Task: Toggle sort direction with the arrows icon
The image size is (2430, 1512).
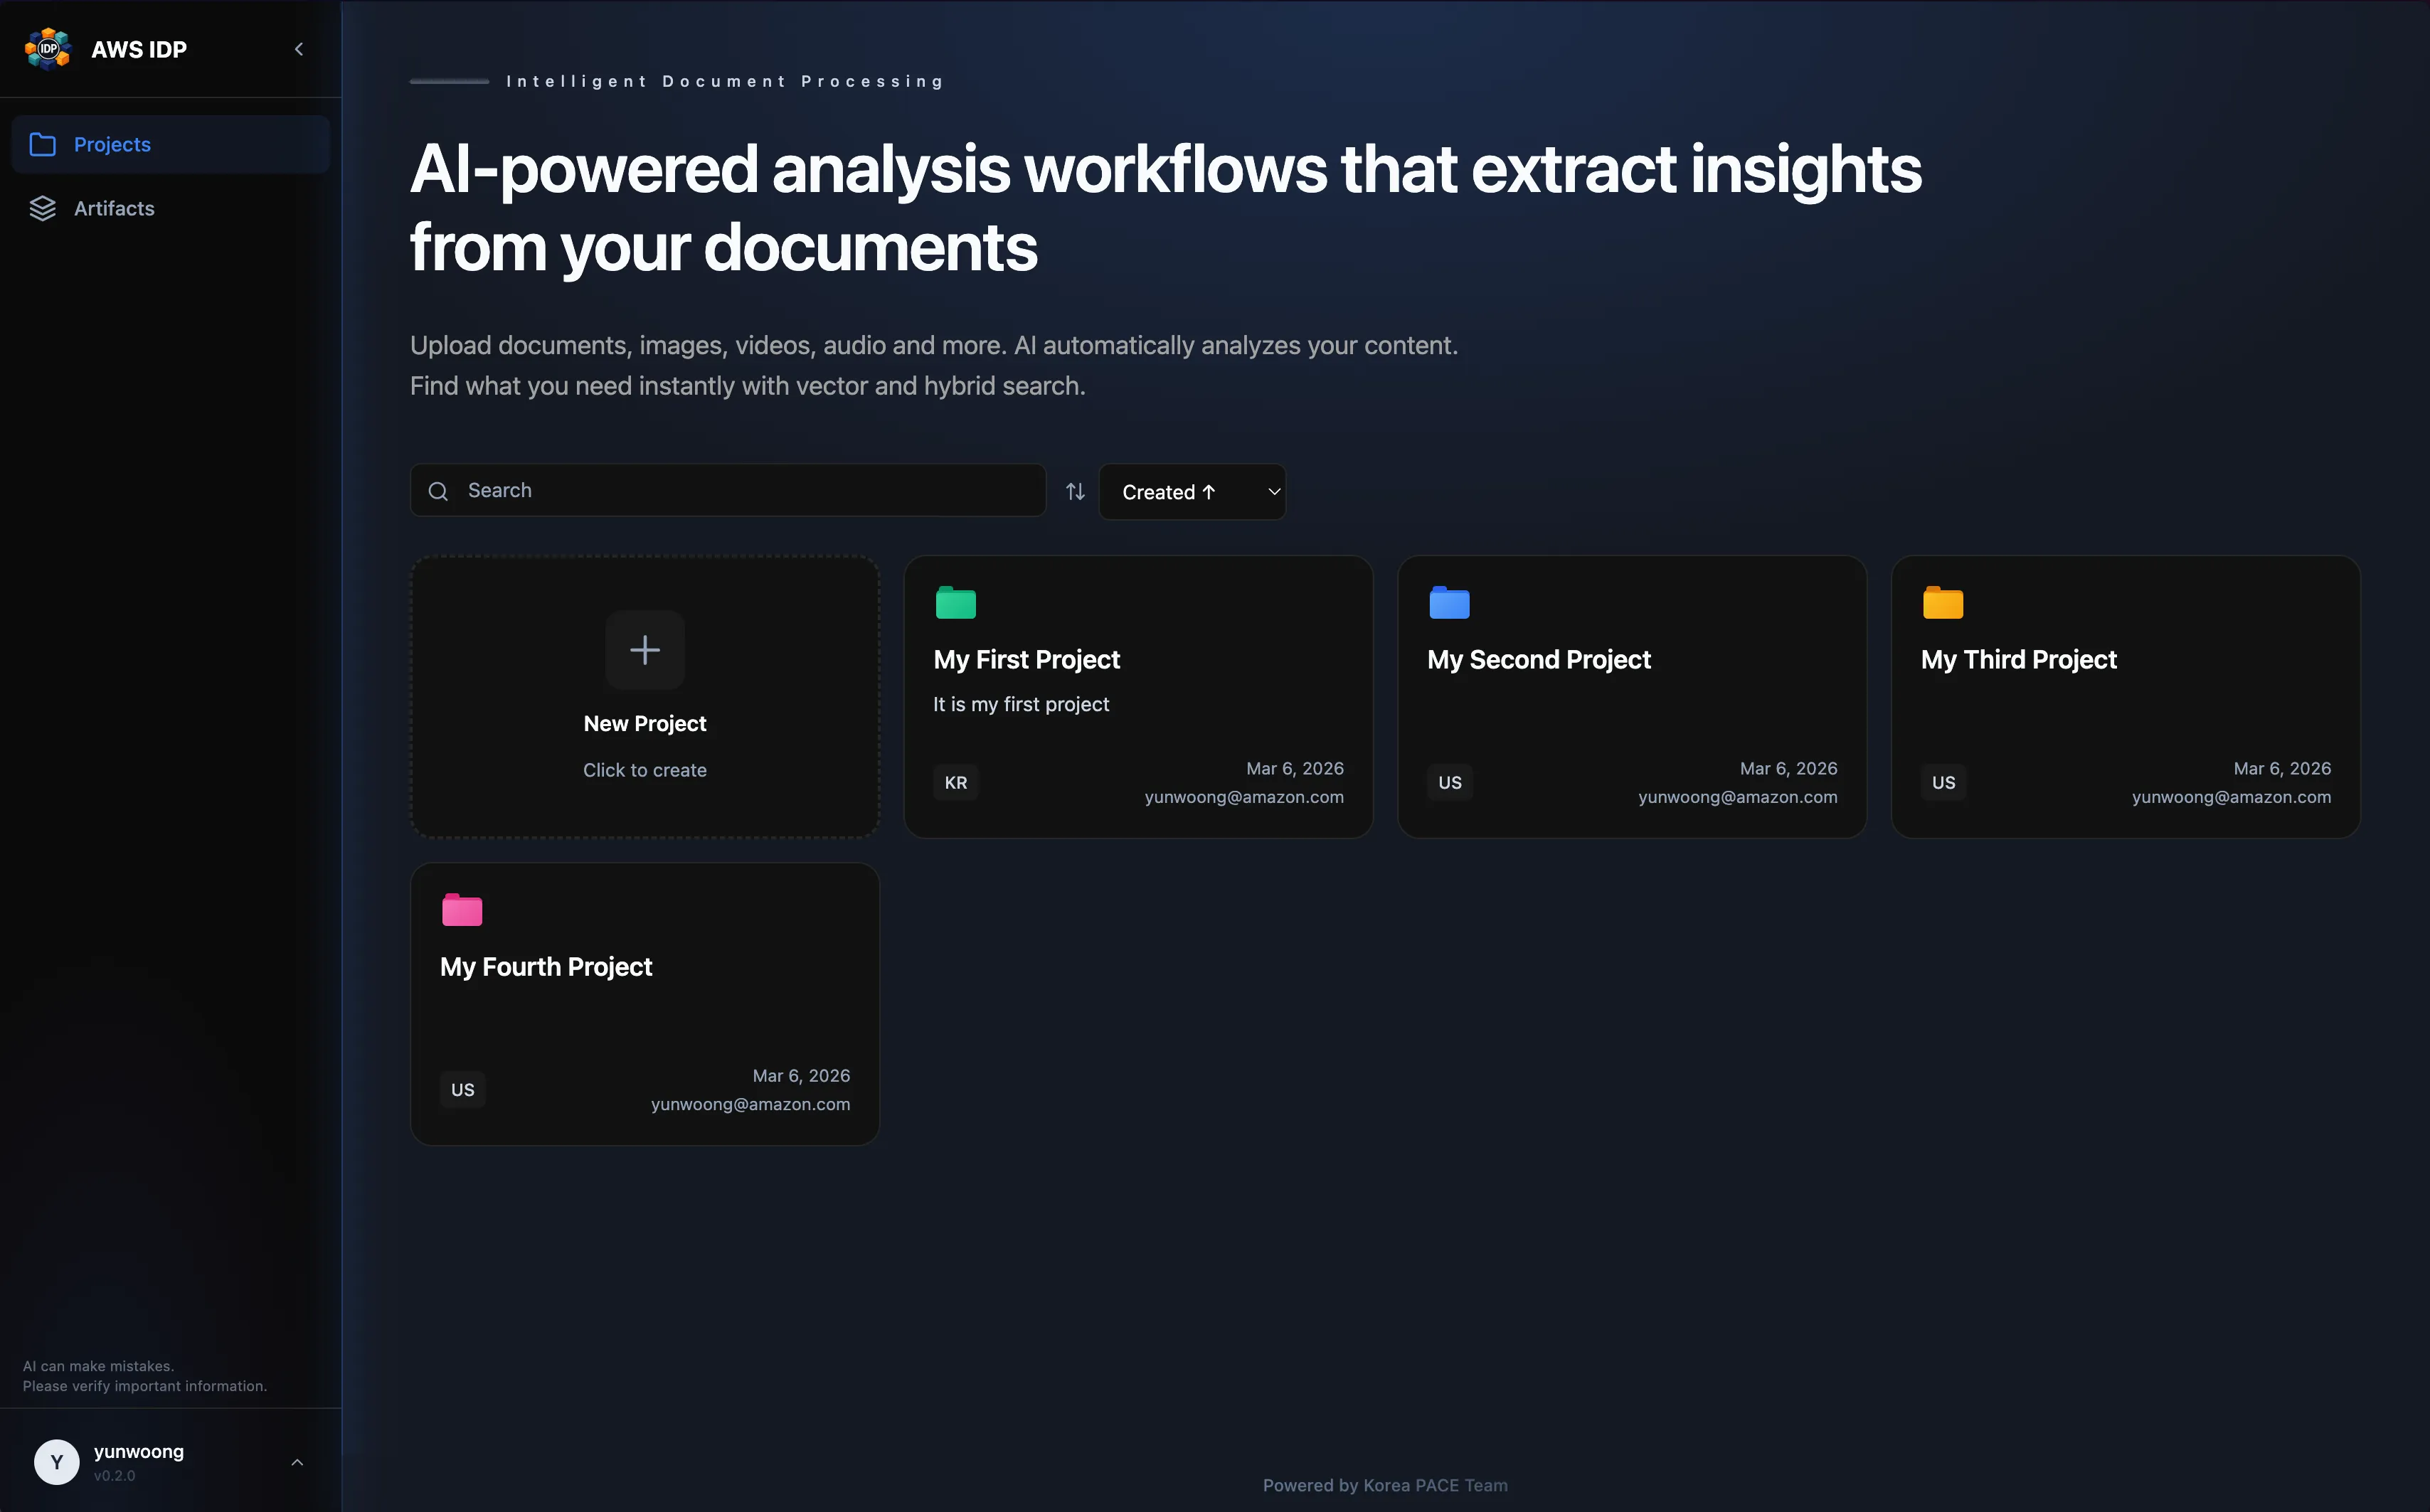Action: click(1075, 492)
